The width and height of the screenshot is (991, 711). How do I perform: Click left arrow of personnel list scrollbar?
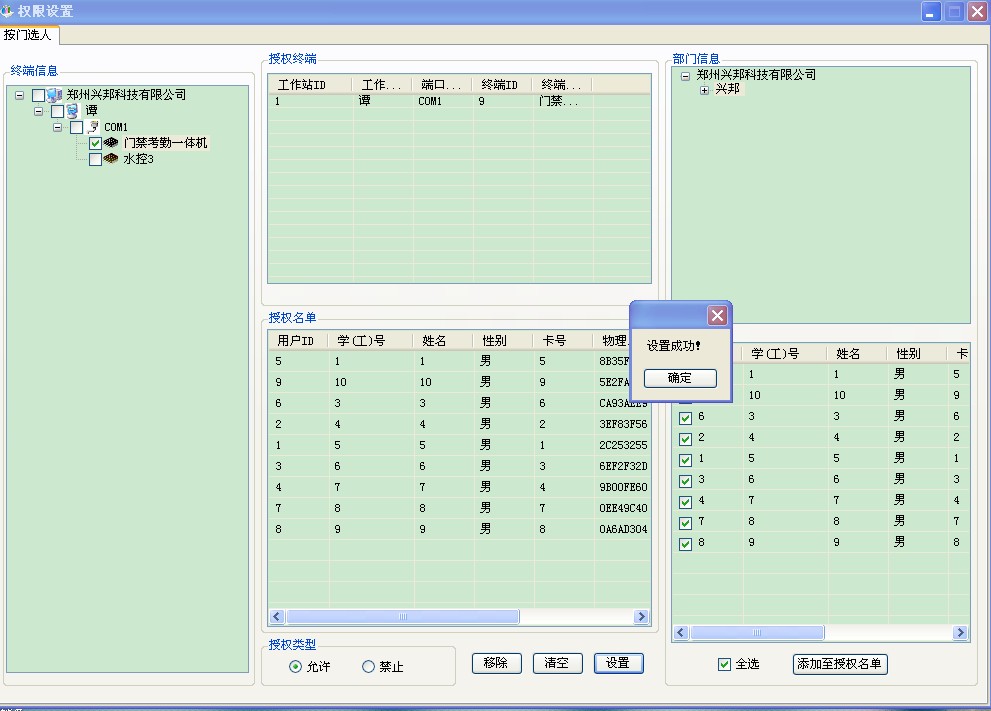tap(681, 632)
